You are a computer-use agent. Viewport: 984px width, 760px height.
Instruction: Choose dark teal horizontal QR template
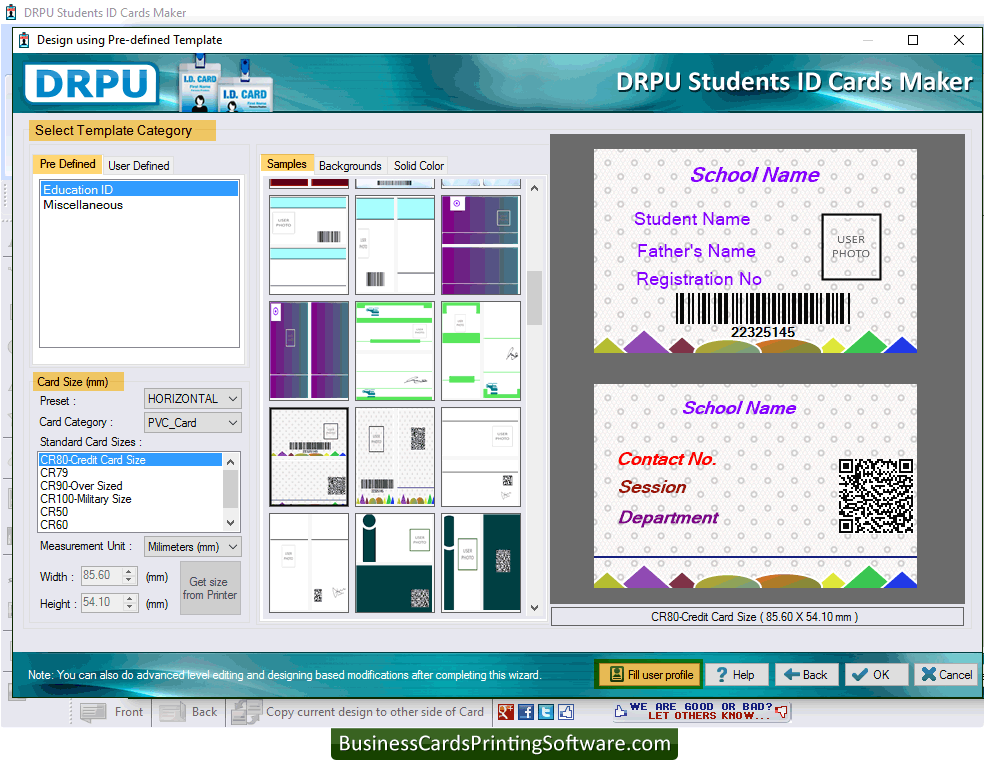395,563
